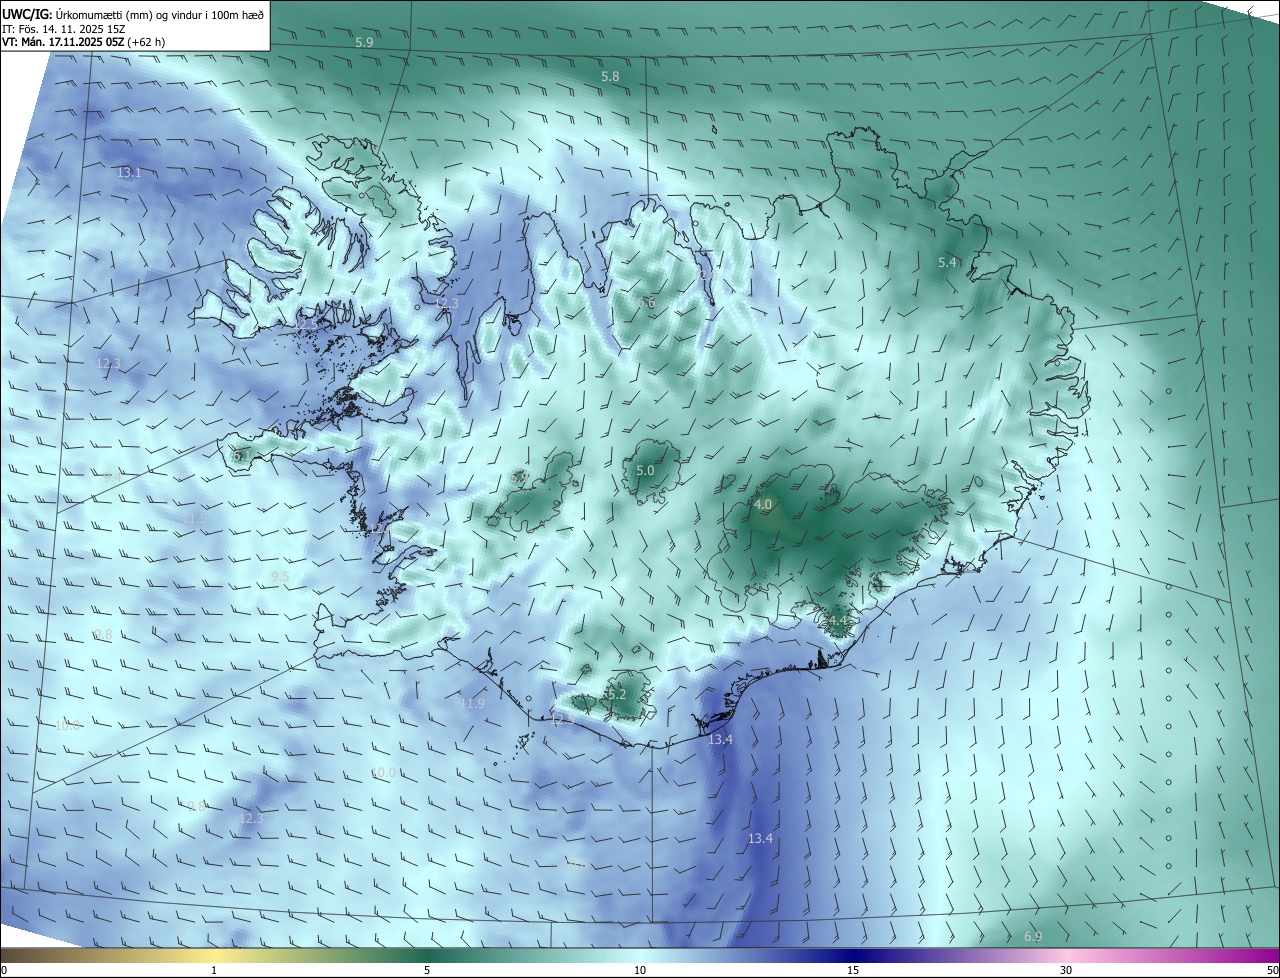The image size is (1280, 978).
Task: Click the 0 tick on the color scale
Action: click(4, 970)
